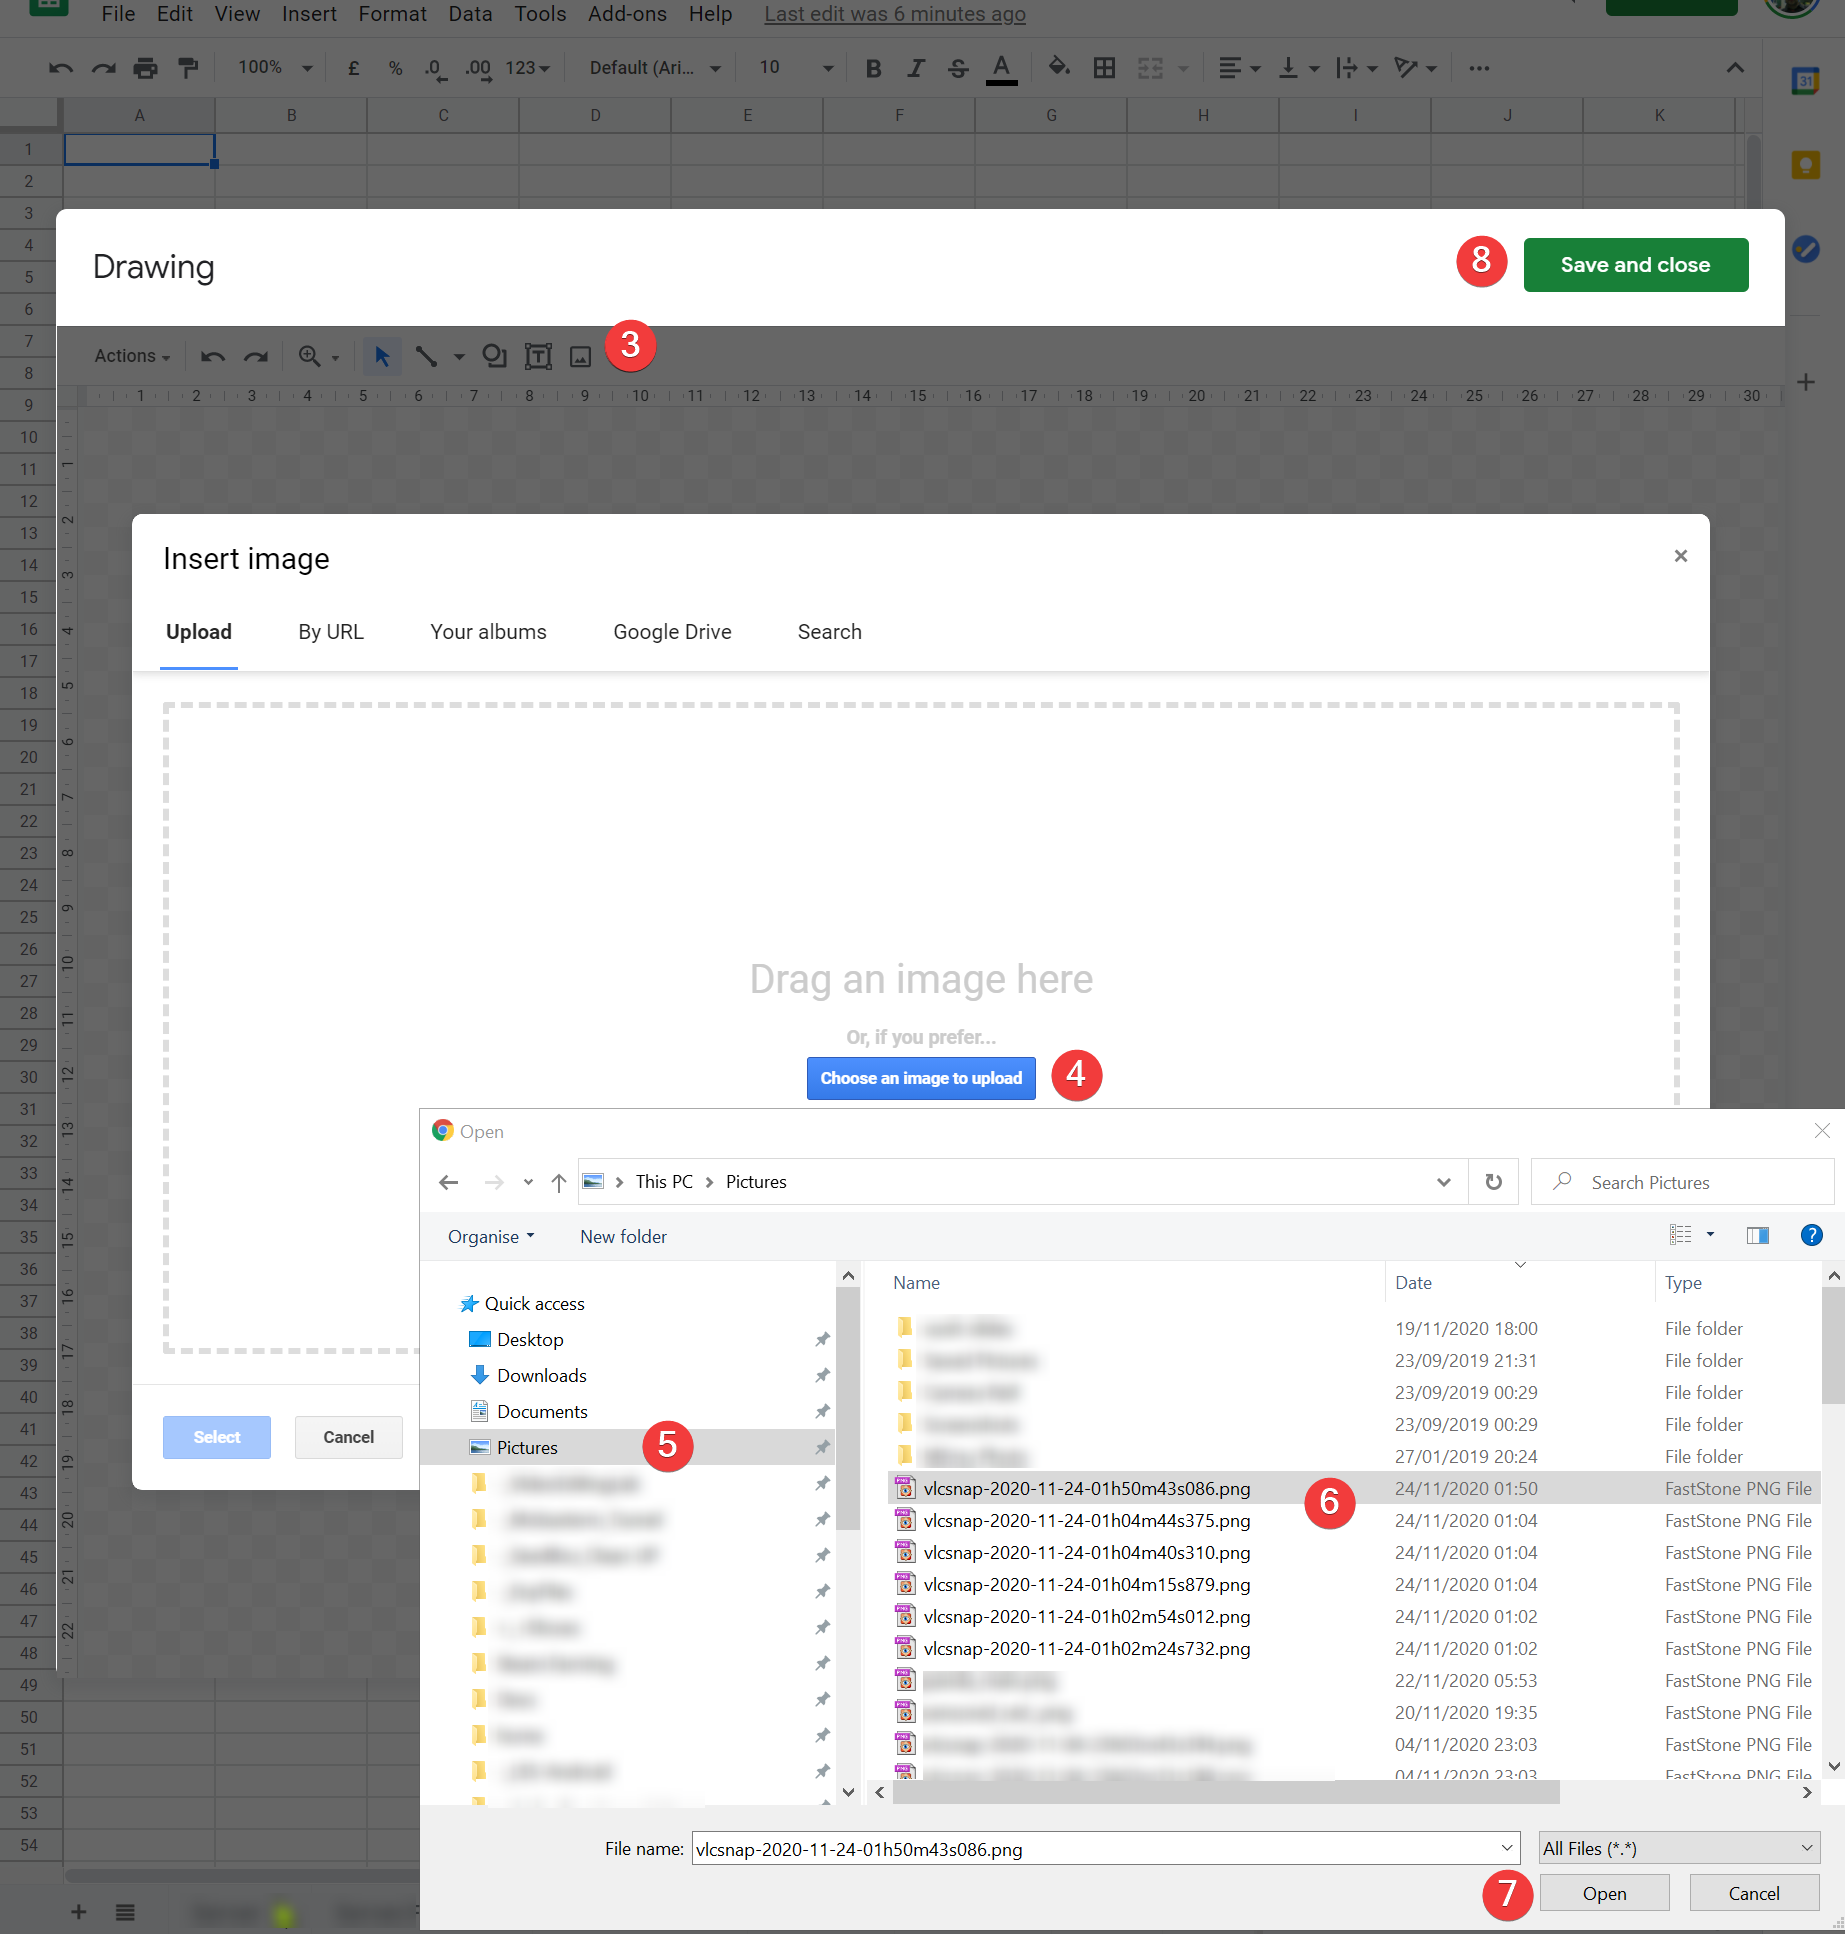Click the borders icon in Sheets toolbar
This screenshot has width=1845, height=1934.
[x=1104, y=68]
